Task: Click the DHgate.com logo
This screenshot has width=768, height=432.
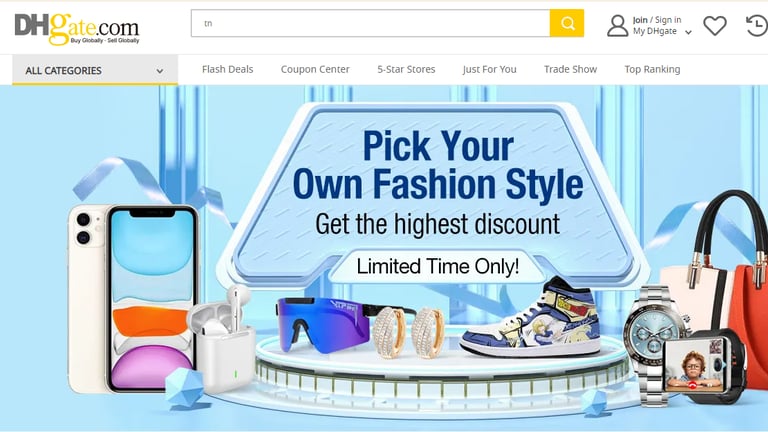Action: pyautogui.click(x=77, y=28)
